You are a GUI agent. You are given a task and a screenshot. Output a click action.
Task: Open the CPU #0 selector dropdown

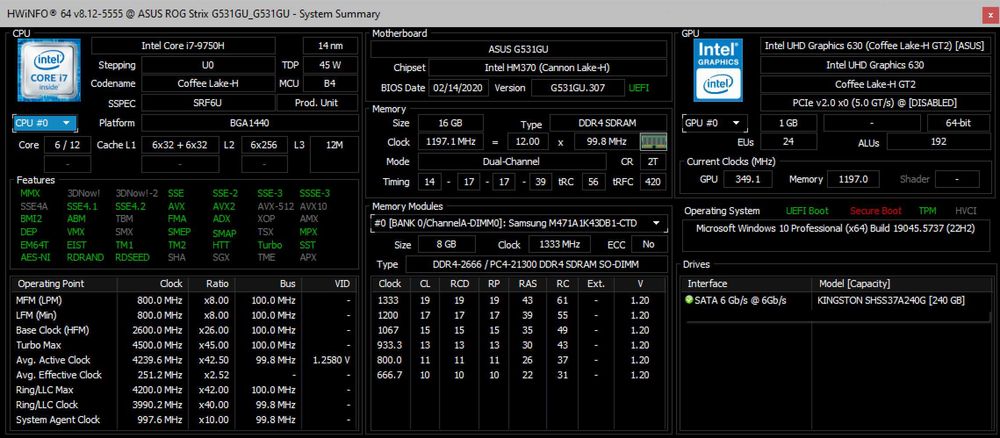point(45,123)
